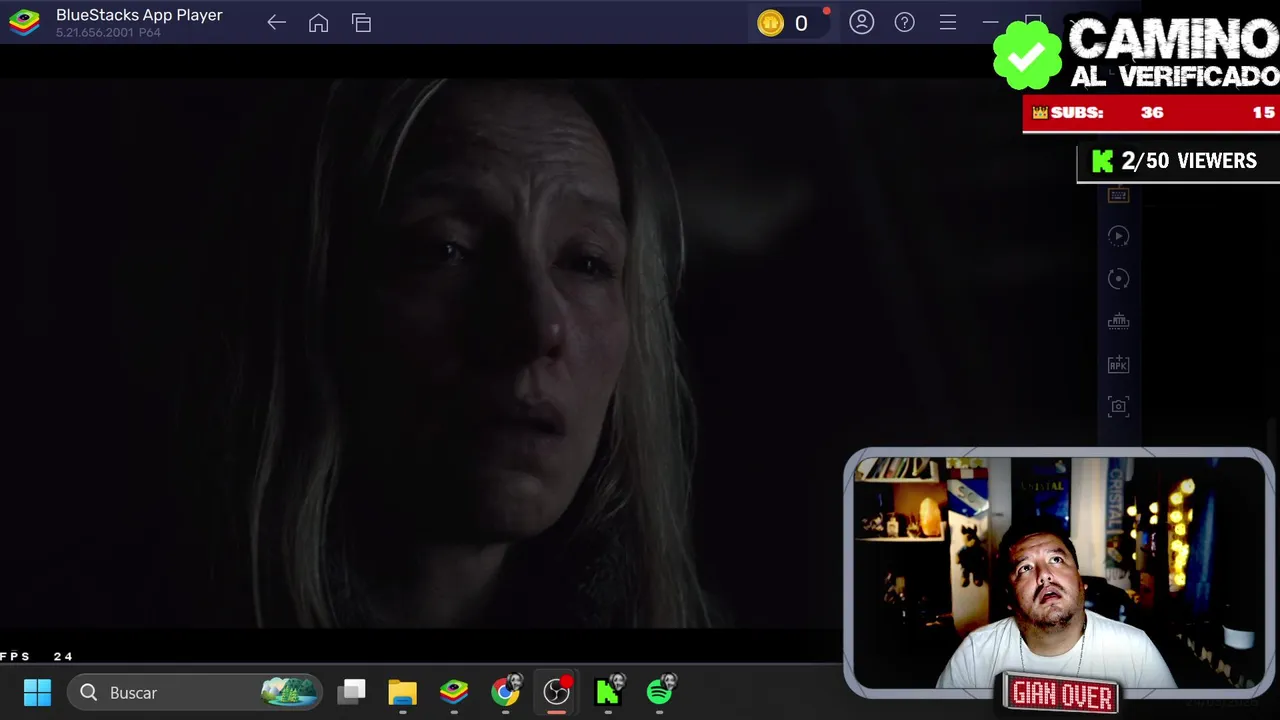Click the BlueStacks App Player title text
1280x720 pixels.
pos(139,15)
